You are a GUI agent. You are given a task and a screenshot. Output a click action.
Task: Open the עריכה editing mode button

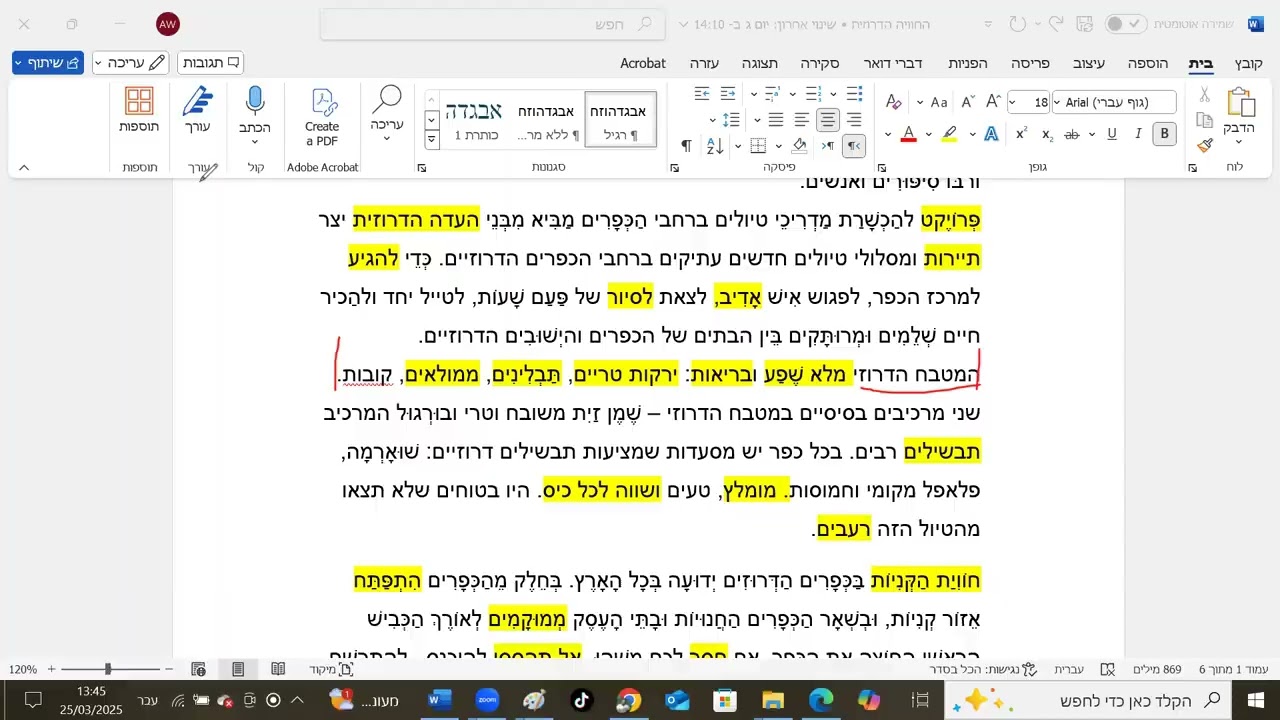(131, 63)
